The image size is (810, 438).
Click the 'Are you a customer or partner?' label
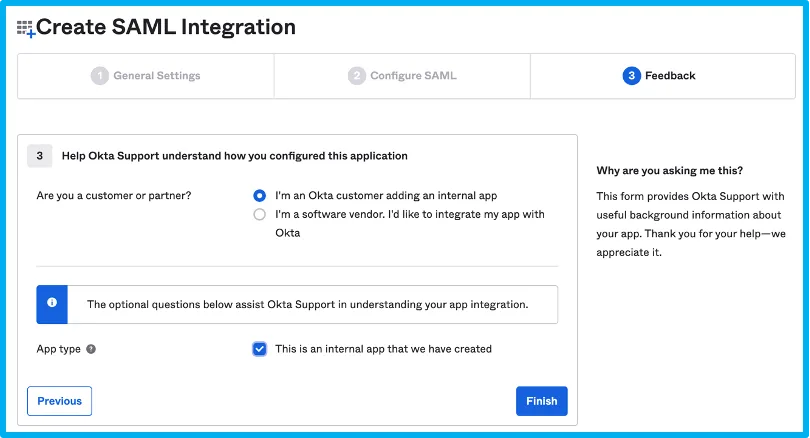tap(114, 196)
